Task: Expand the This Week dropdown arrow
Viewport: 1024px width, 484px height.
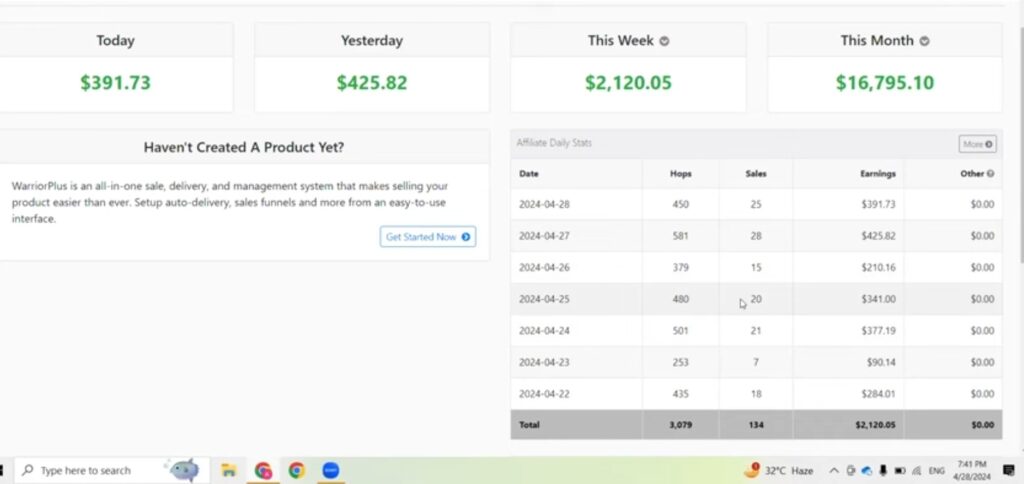Action: pos(665,41)
